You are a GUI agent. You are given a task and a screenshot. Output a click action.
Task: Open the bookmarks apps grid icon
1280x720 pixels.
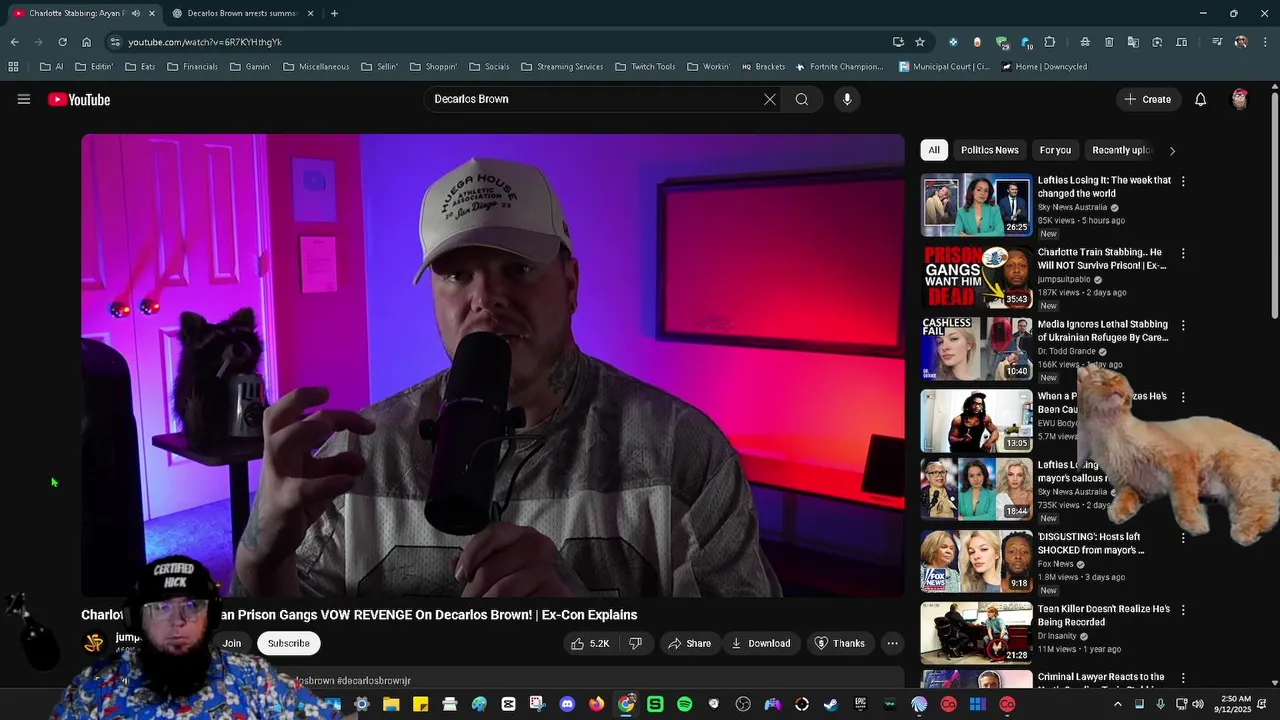[13, 67]
